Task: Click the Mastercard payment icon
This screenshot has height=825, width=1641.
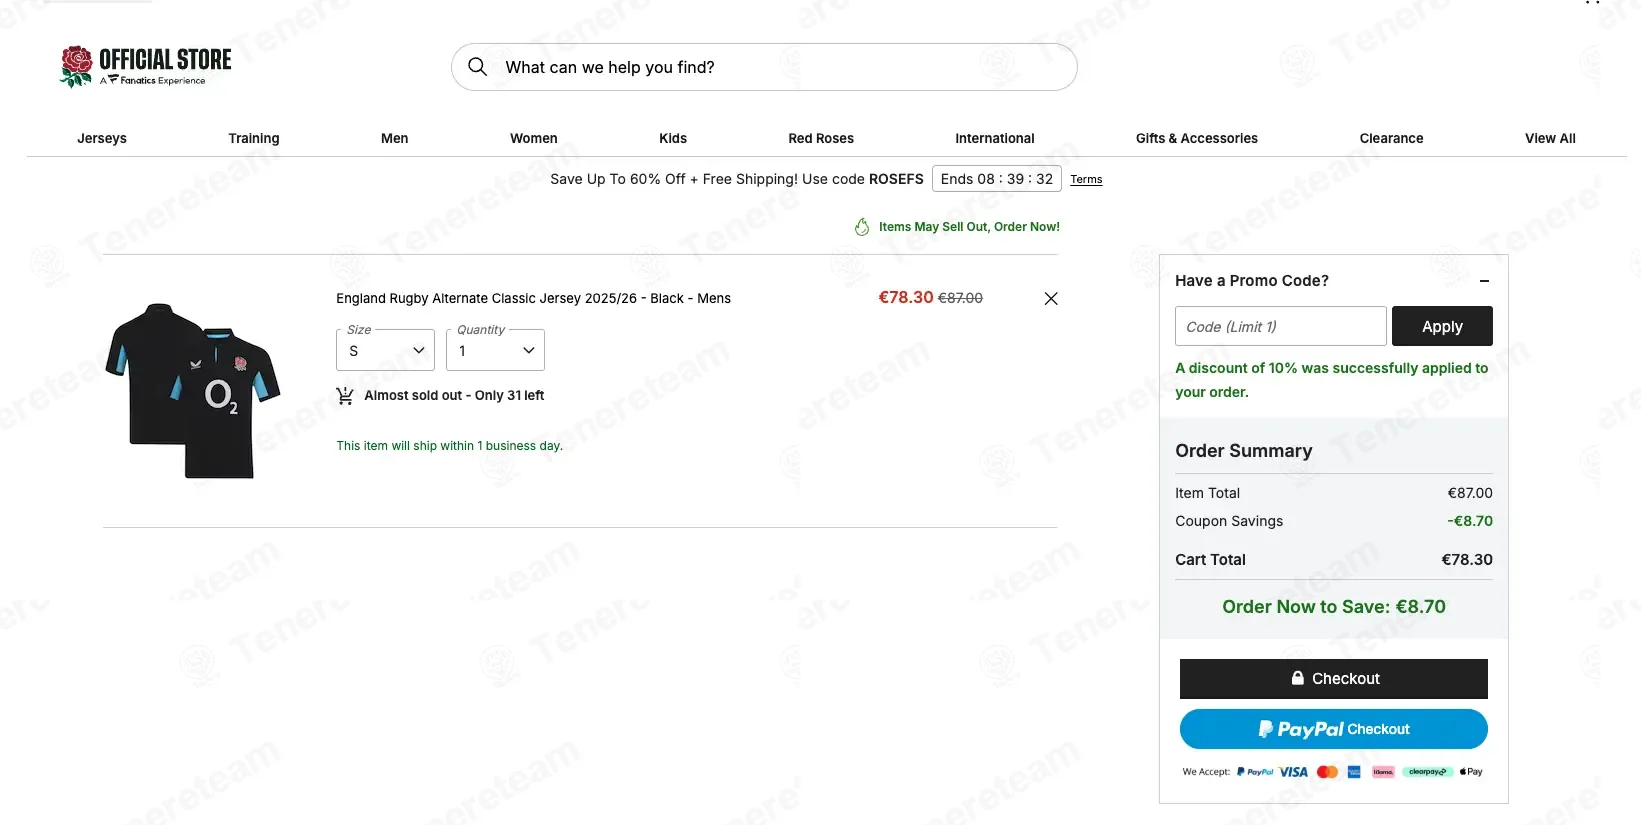Action: pos(1327,772)
